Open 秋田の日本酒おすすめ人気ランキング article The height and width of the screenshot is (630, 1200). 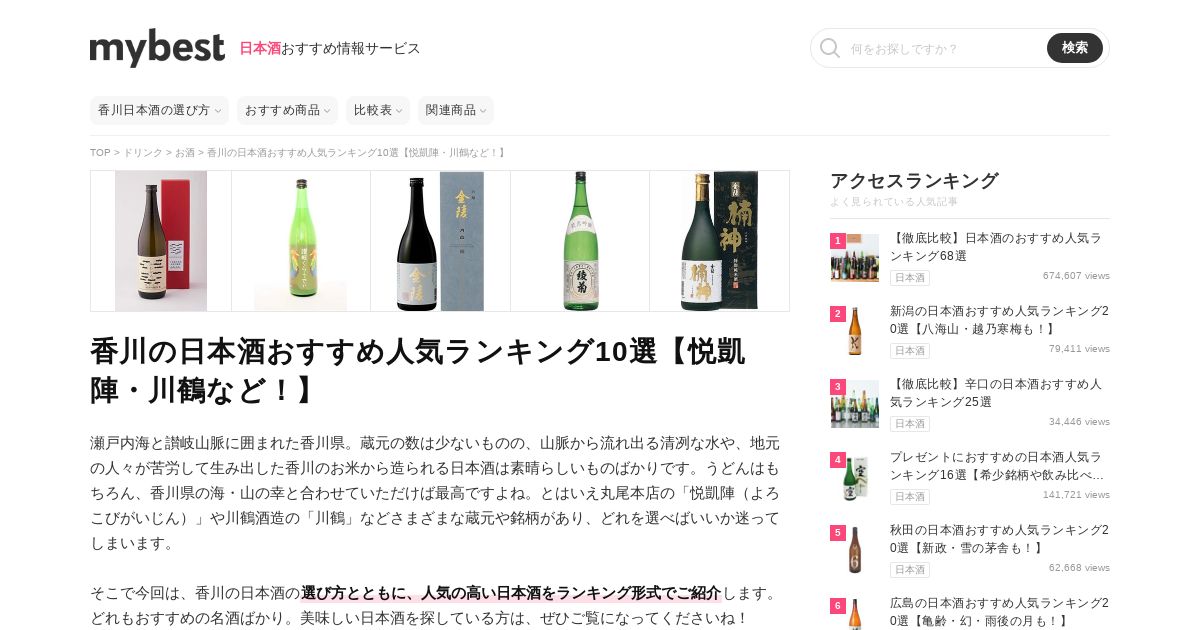coord(999,539)
